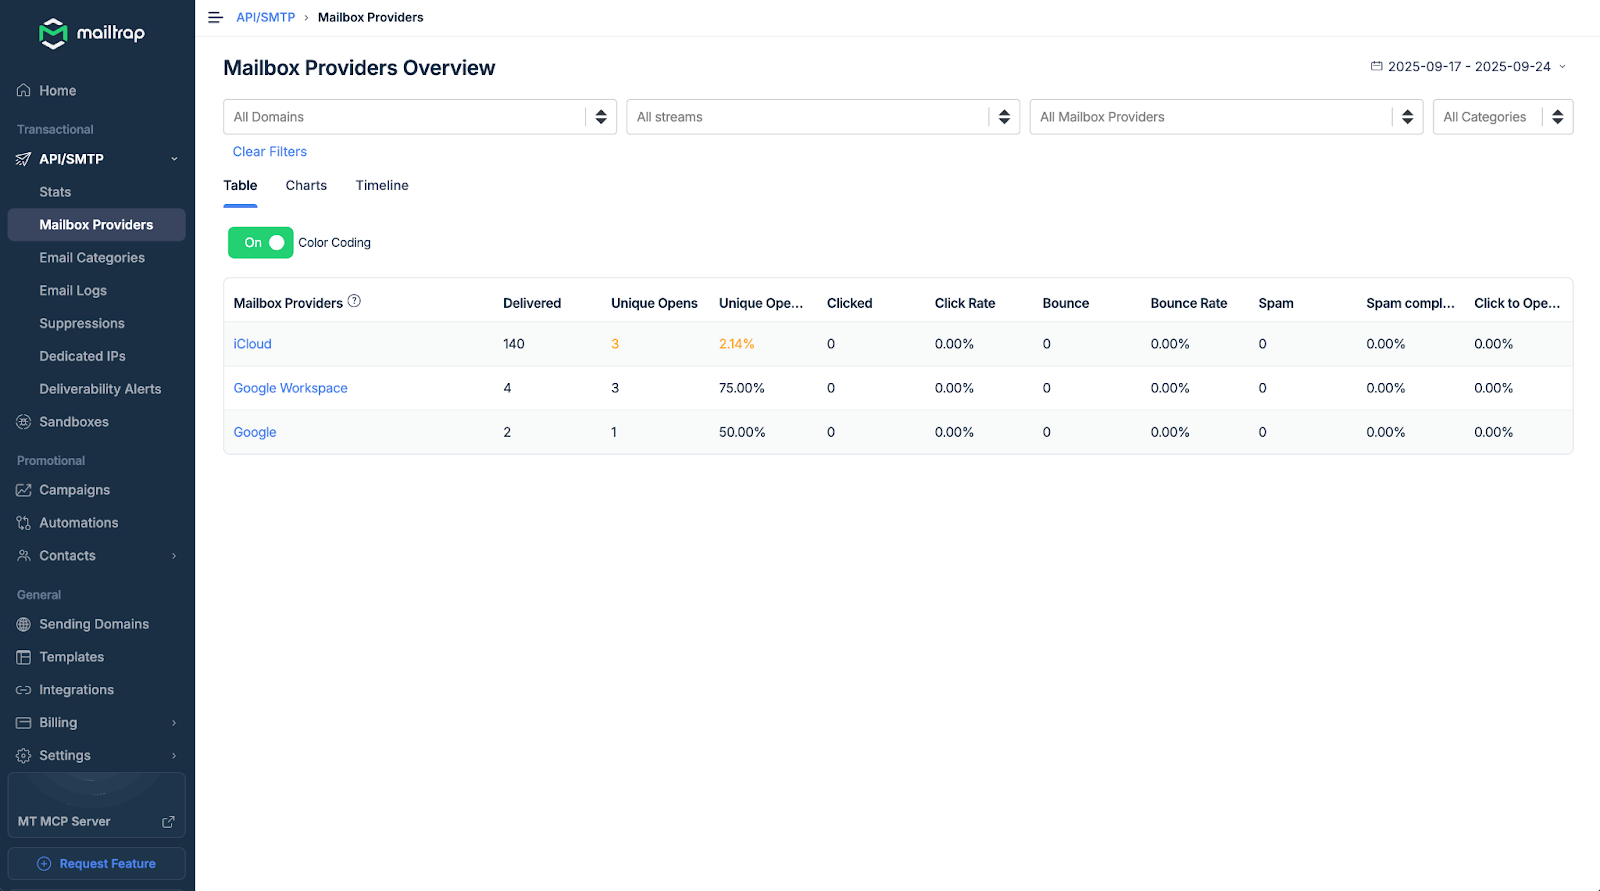Open the All streams dropdown
The width and height of the screenshot is (1600, 891).
pyautogui.click(x=823, y=117)
